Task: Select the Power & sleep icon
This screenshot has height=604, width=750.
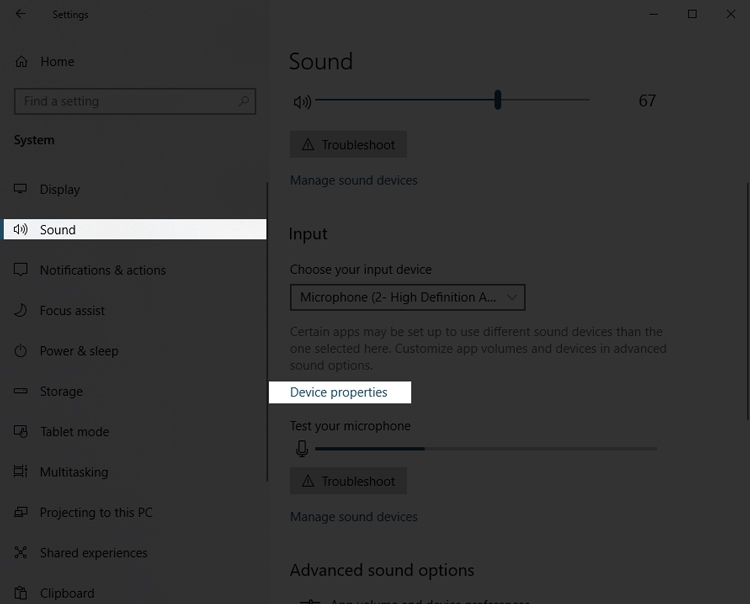Action: (21, 351)
